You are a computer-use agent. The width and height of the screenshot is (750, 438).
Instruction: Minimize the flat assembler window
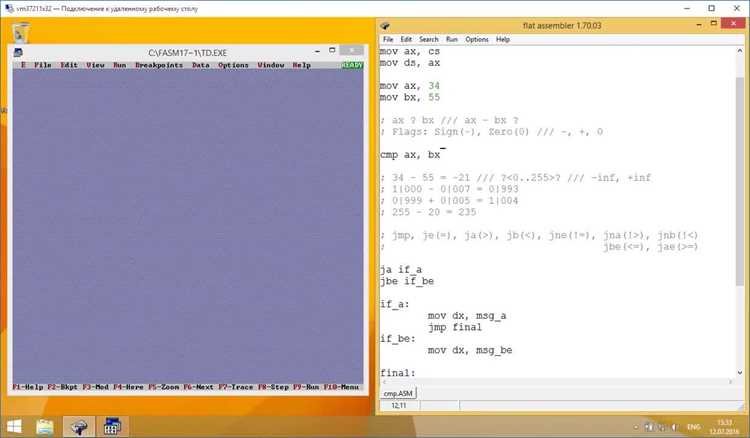699,24
